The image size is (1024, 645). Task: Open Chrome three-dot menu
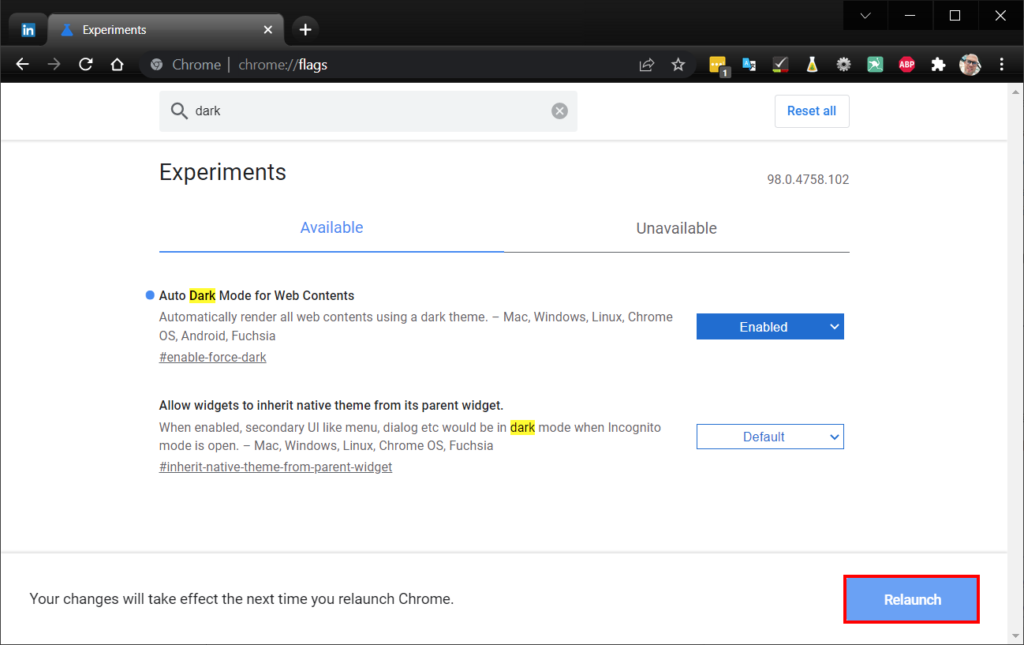click(x=1001, y=65)
